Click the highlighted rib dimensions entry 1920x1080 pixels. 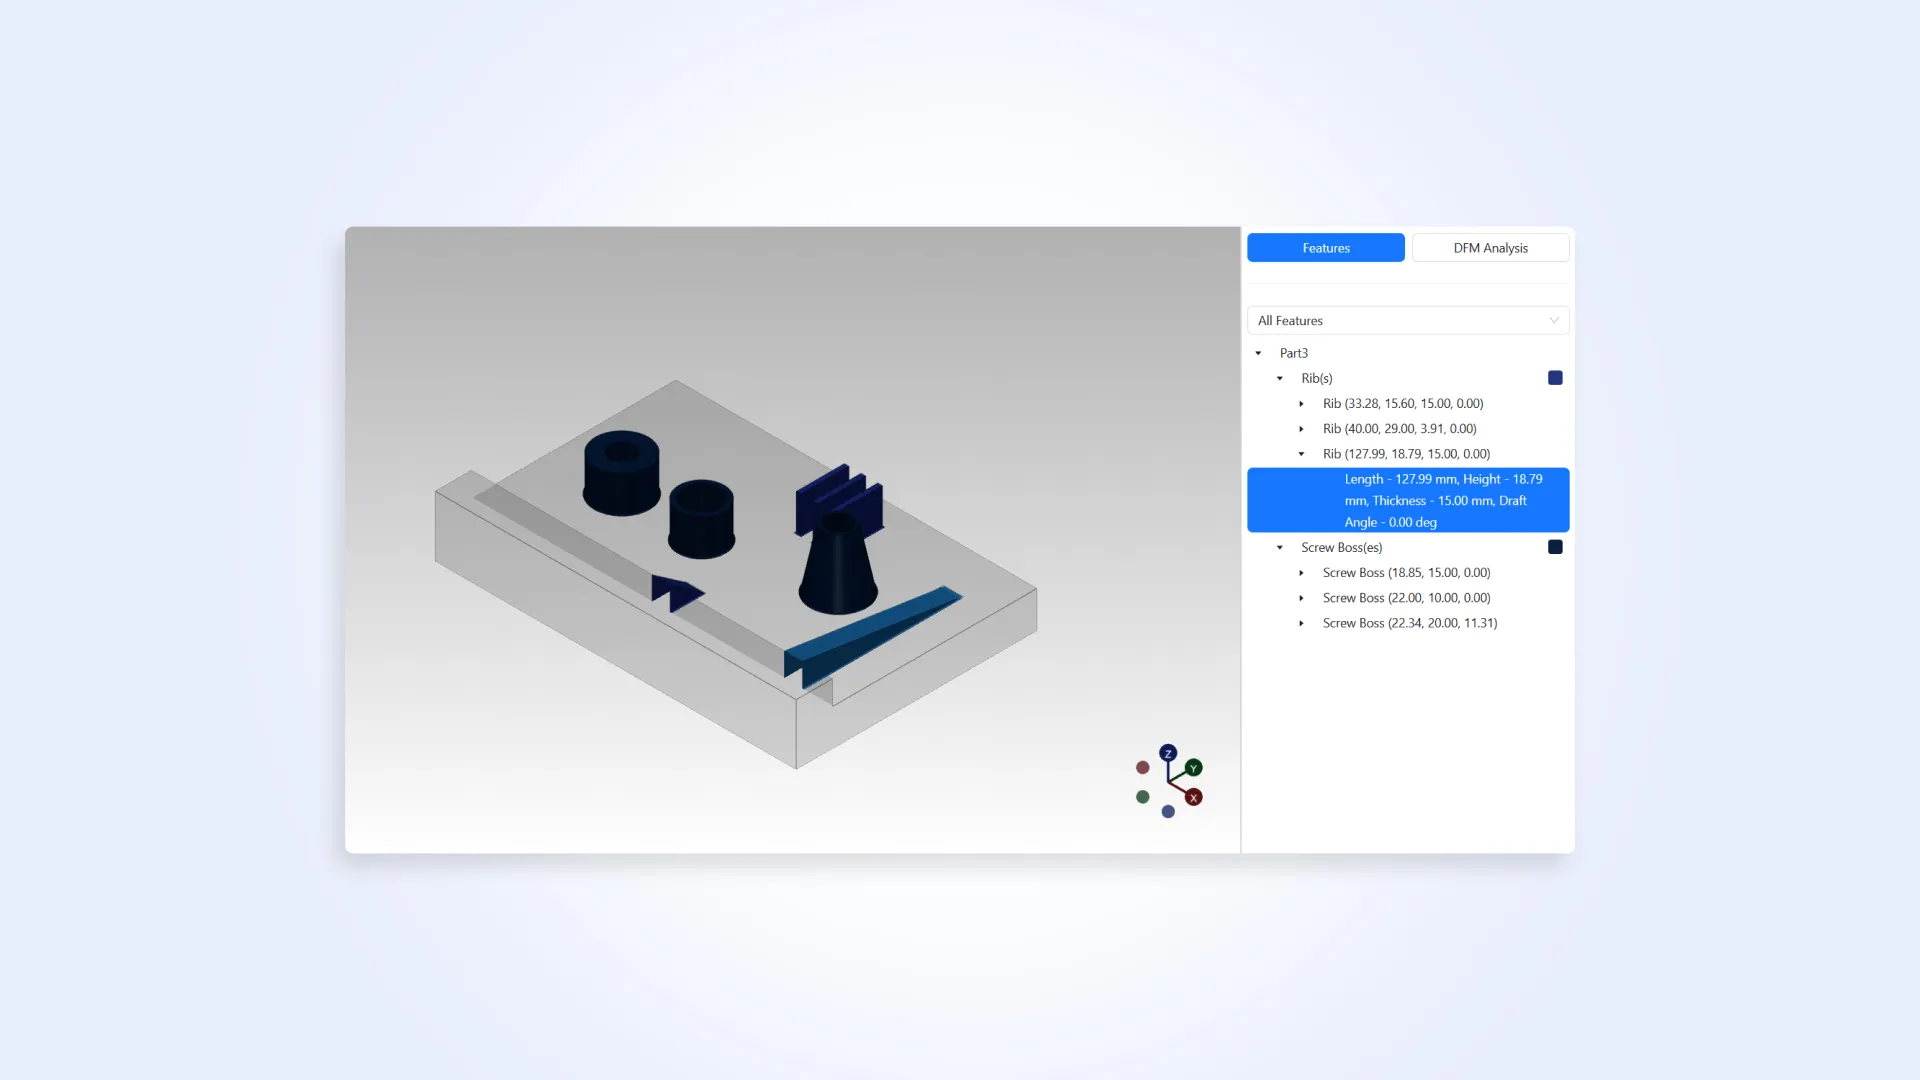click(x=1407, y=500)
